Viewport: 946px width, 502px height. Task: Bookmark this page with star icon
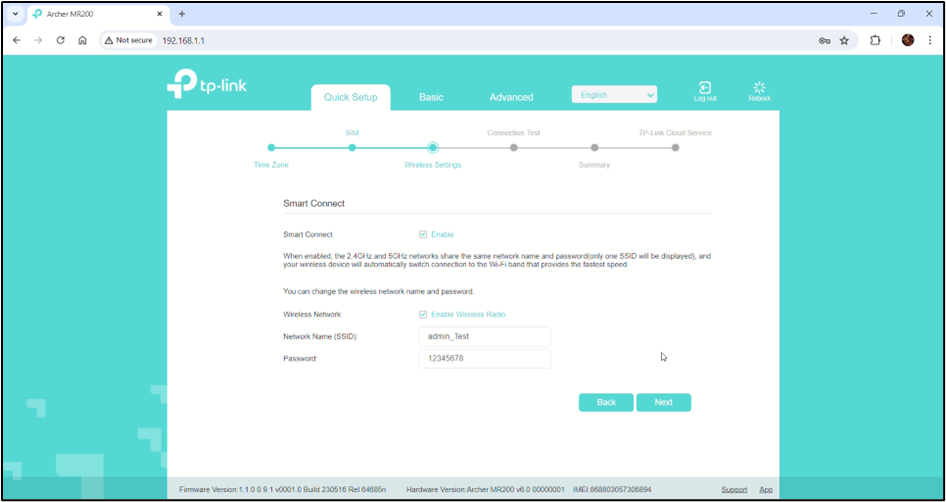pyautogui.click(x=844, y=40)
